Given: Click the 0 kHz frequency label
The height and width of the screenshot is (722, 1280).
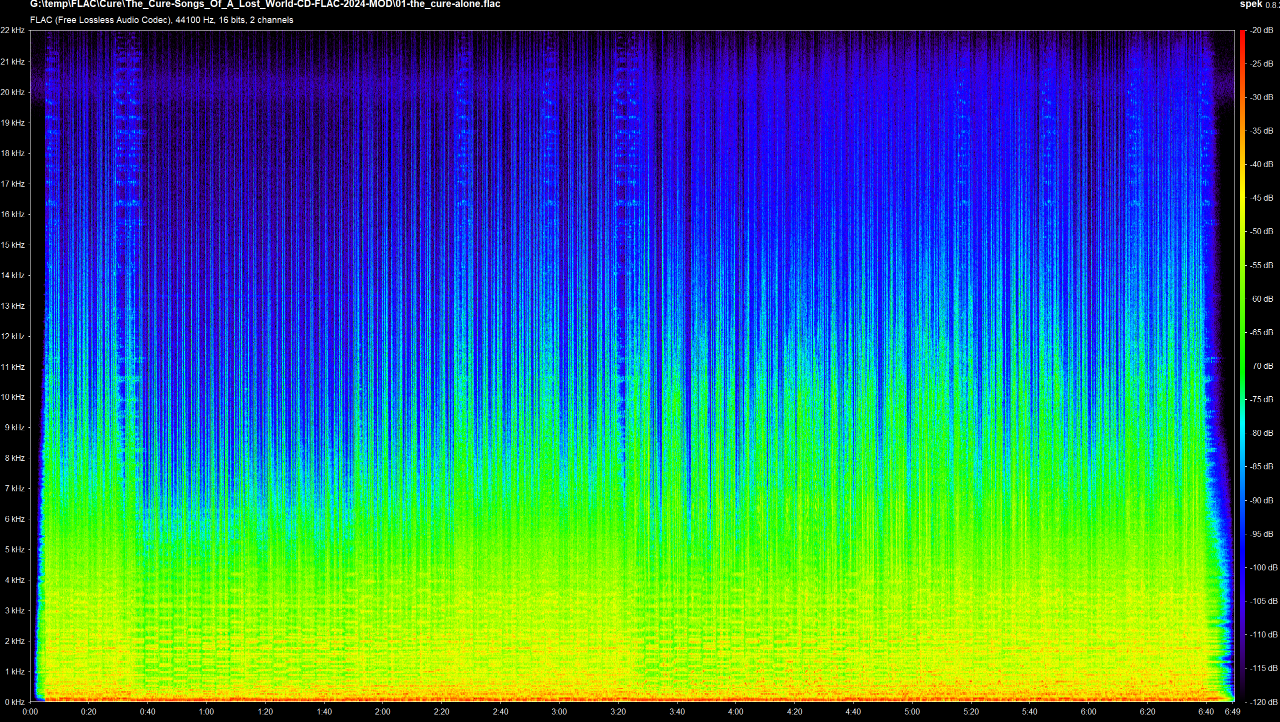Looking at the screenshot, I should click(x=15, y=702).
